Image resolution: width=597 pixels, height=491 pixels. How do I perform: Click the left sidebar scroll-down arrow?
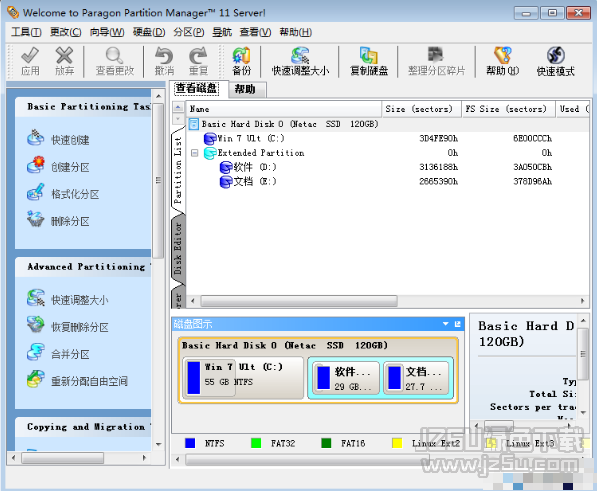coord(158,444)
